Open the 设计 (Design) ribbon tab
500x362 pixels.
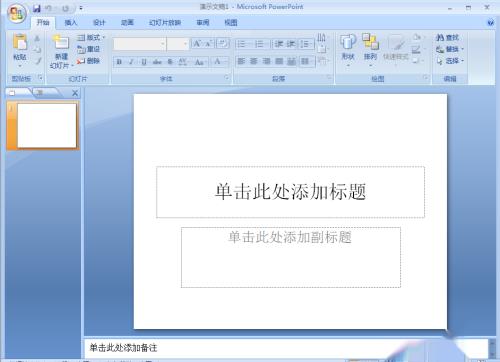pyautogui.click(x=99, y=22)
